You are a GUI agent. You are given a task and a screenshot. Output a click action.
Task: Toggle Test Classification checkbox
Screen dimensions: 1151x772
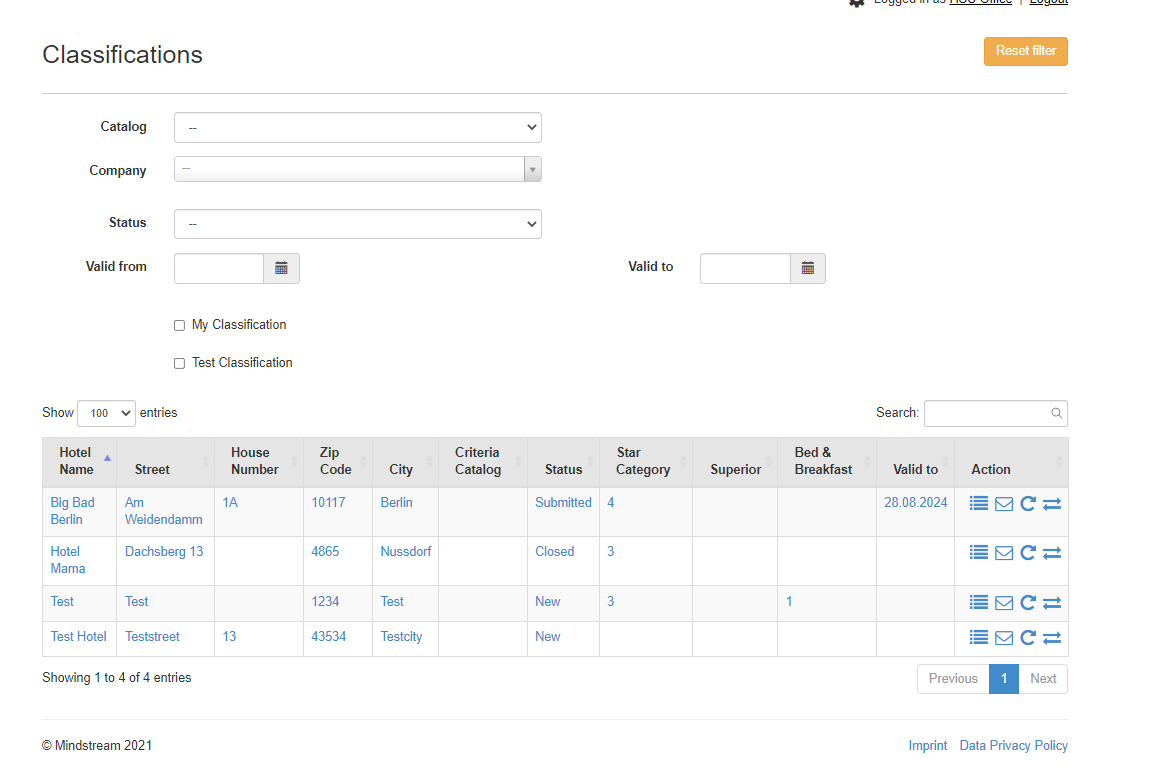point(180,363)
